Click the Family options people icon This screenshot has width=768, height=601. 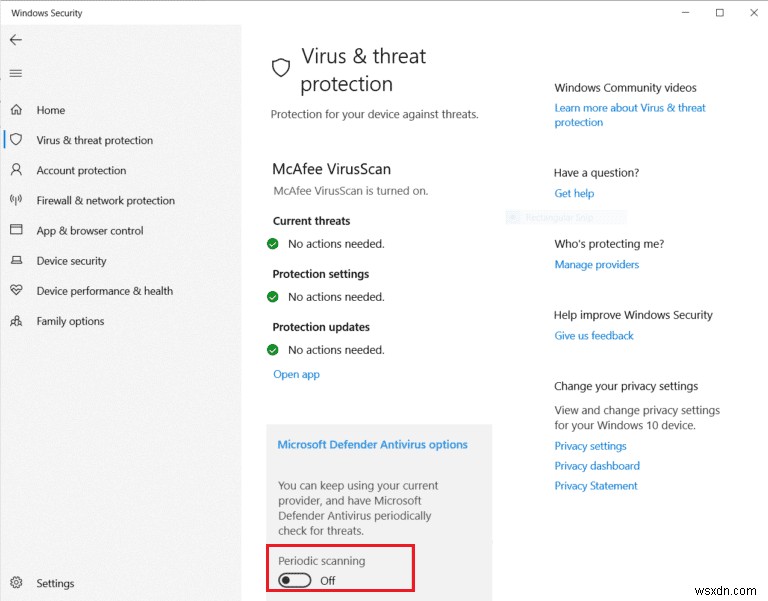point(16,321)
